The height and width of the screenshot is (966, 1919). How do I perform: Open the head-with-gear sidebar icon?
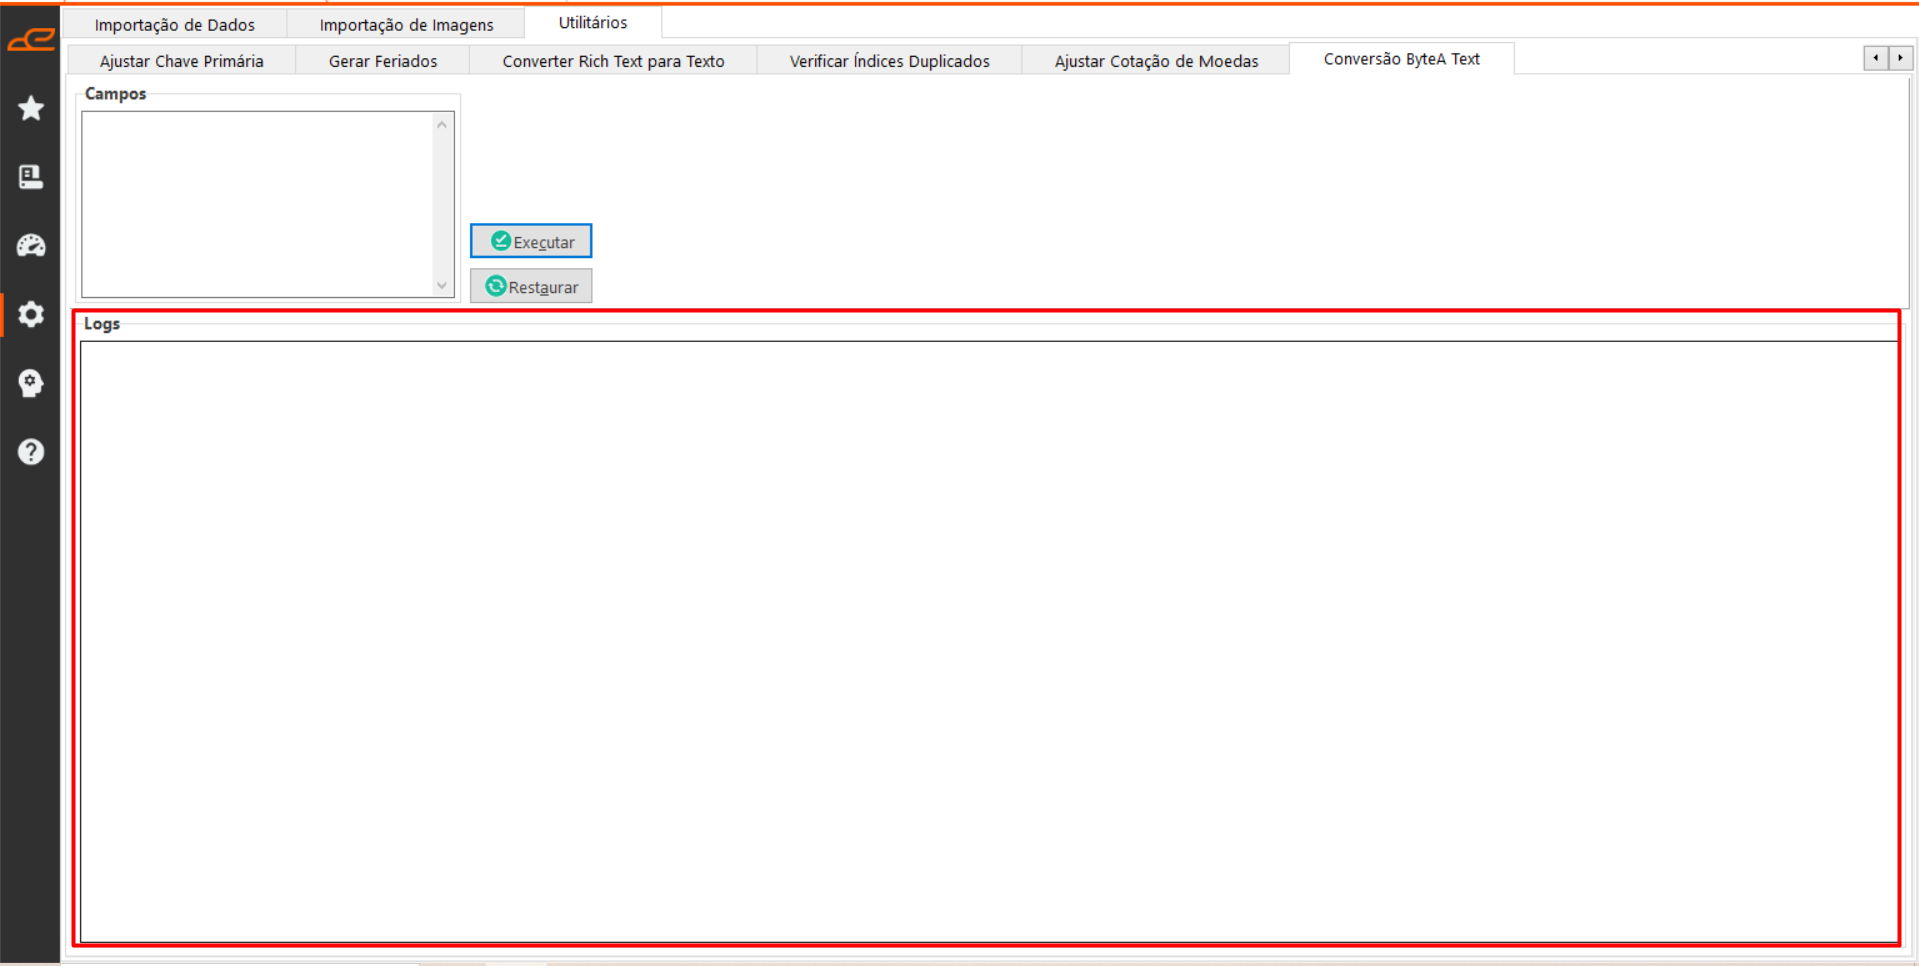[x=31, y=383]
